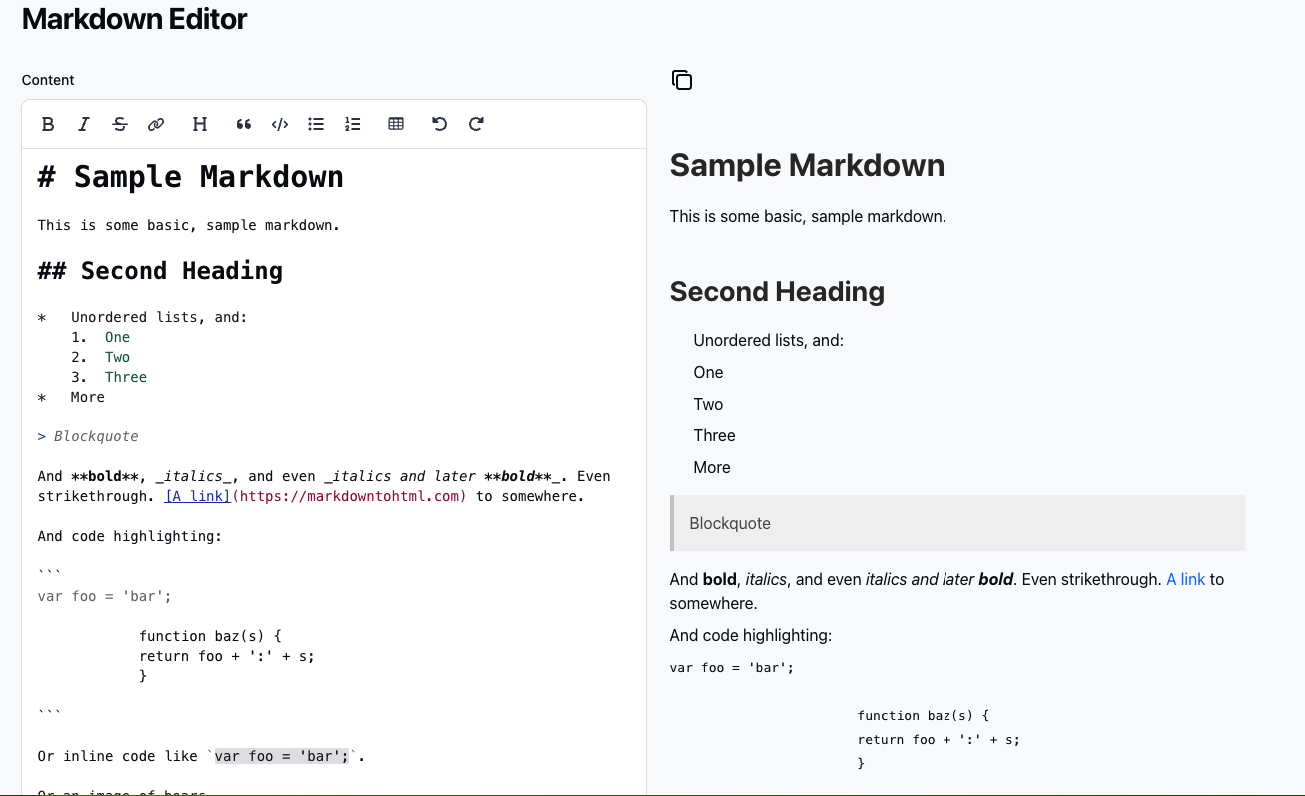
Task: Open the 'A link' hyperlink in the preview
Action: 1186,579
